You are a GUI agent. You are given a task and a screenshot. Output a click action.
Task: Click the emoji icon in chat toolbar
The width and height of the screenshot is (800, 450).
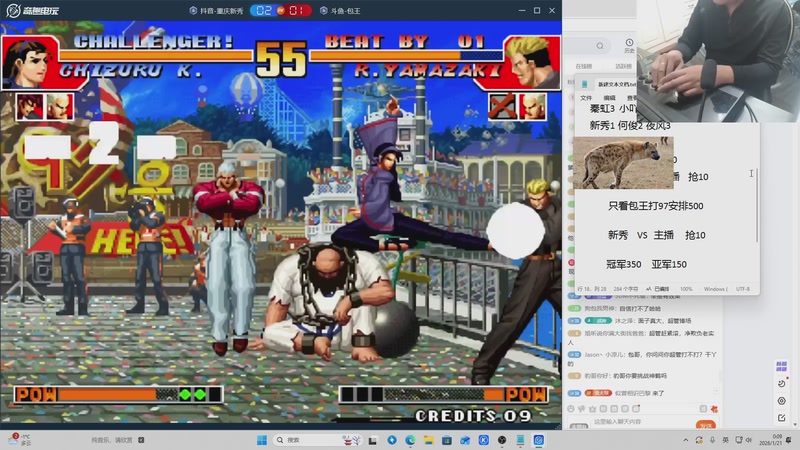click(x=571, y=409)
